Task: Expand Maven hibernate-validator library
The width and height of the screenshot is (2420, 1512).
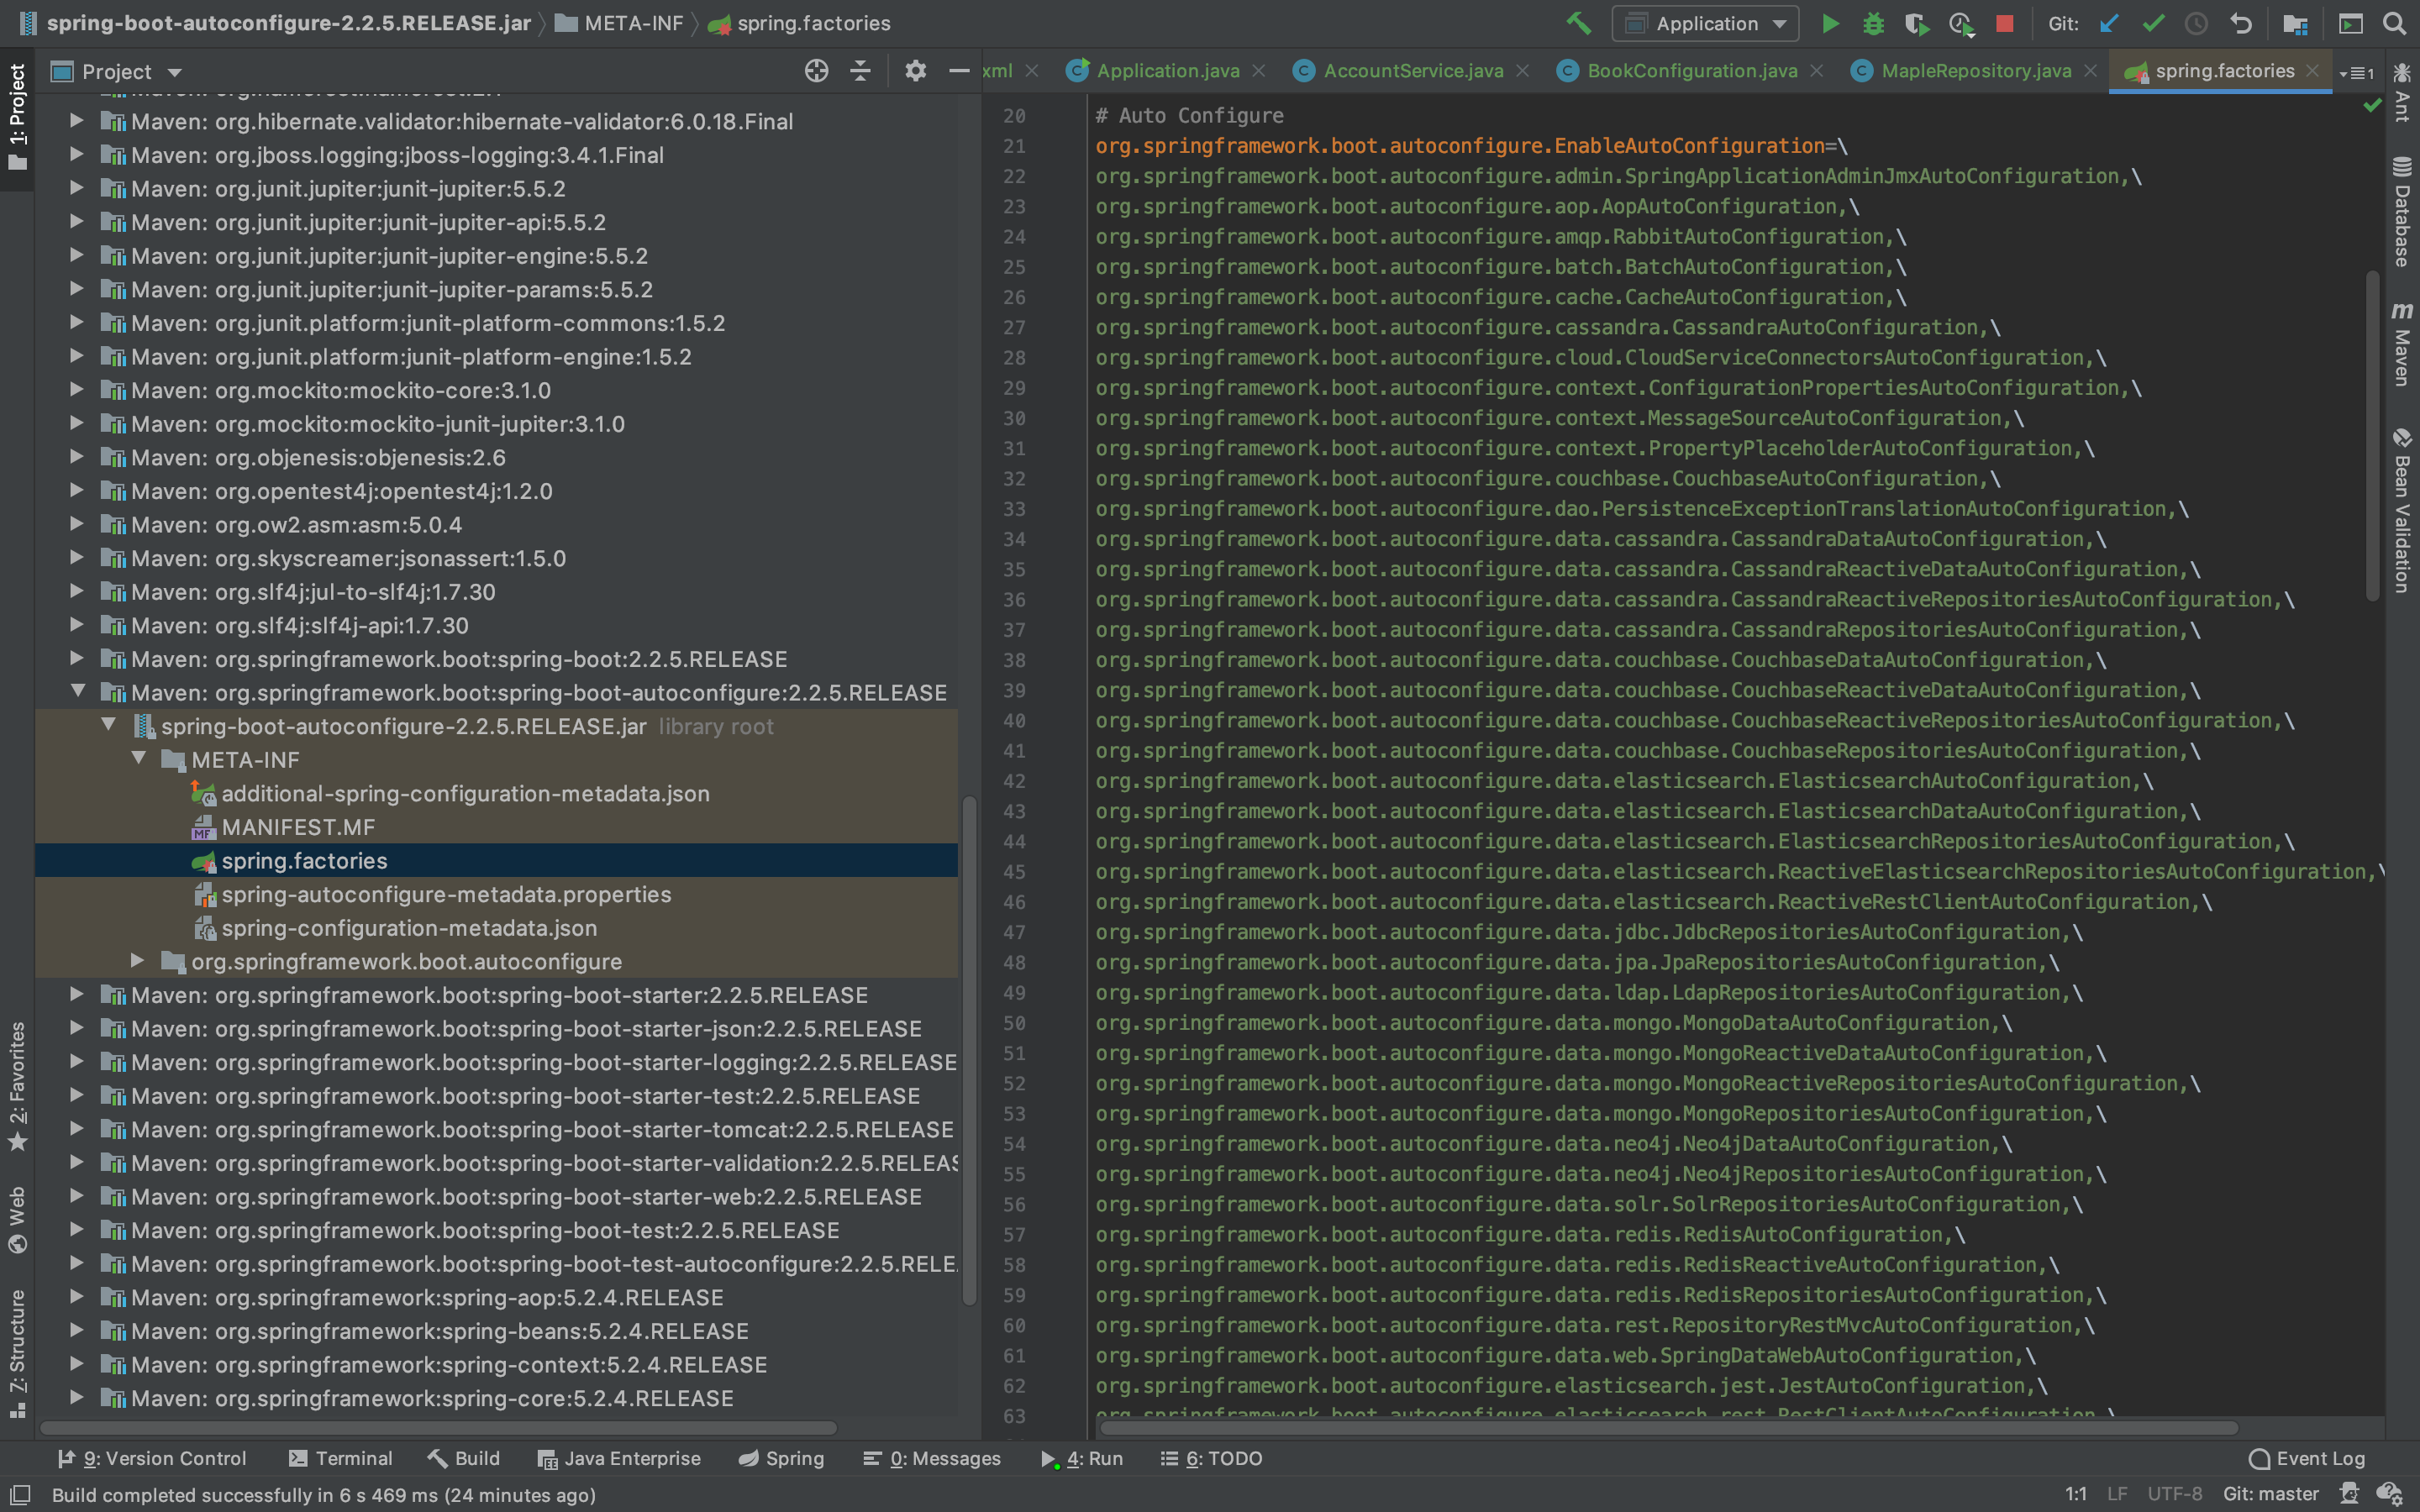Action: pyautogui.click(x=77, y=121)
